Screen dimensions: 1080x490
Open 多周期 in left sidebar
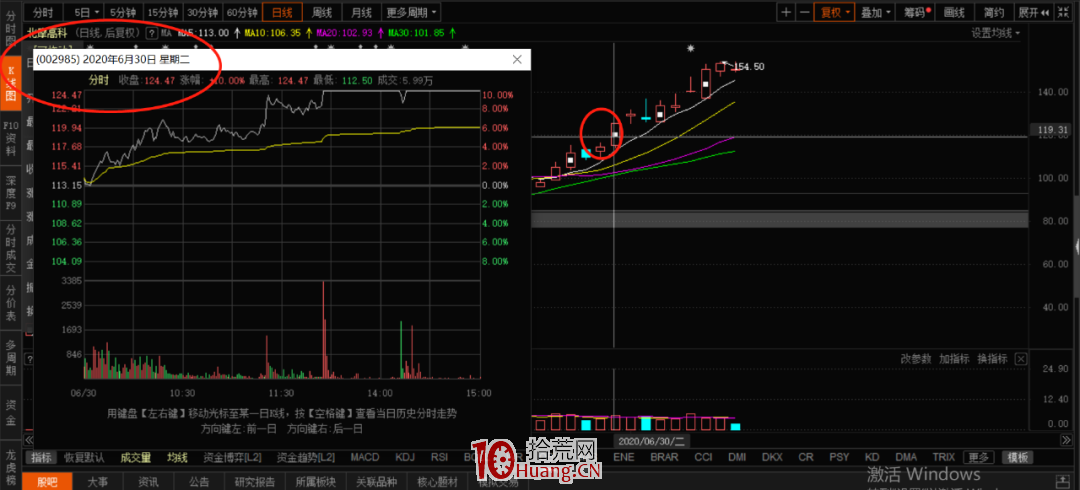pos(10,357)
